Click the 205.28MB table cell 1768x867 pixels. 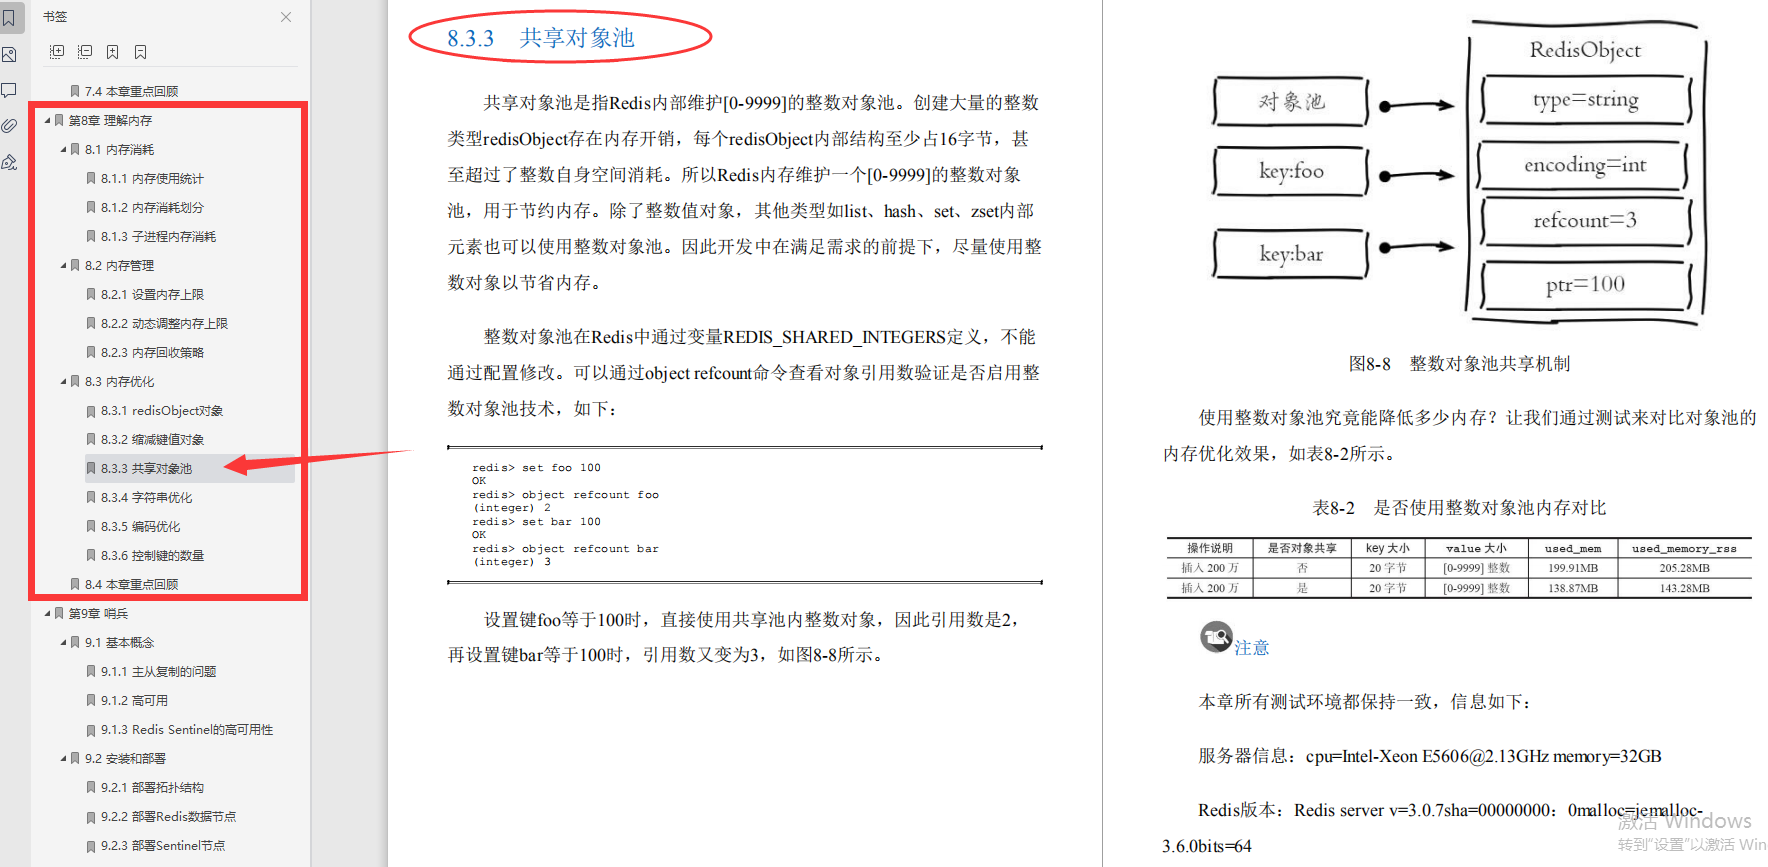coord(1684,568)
